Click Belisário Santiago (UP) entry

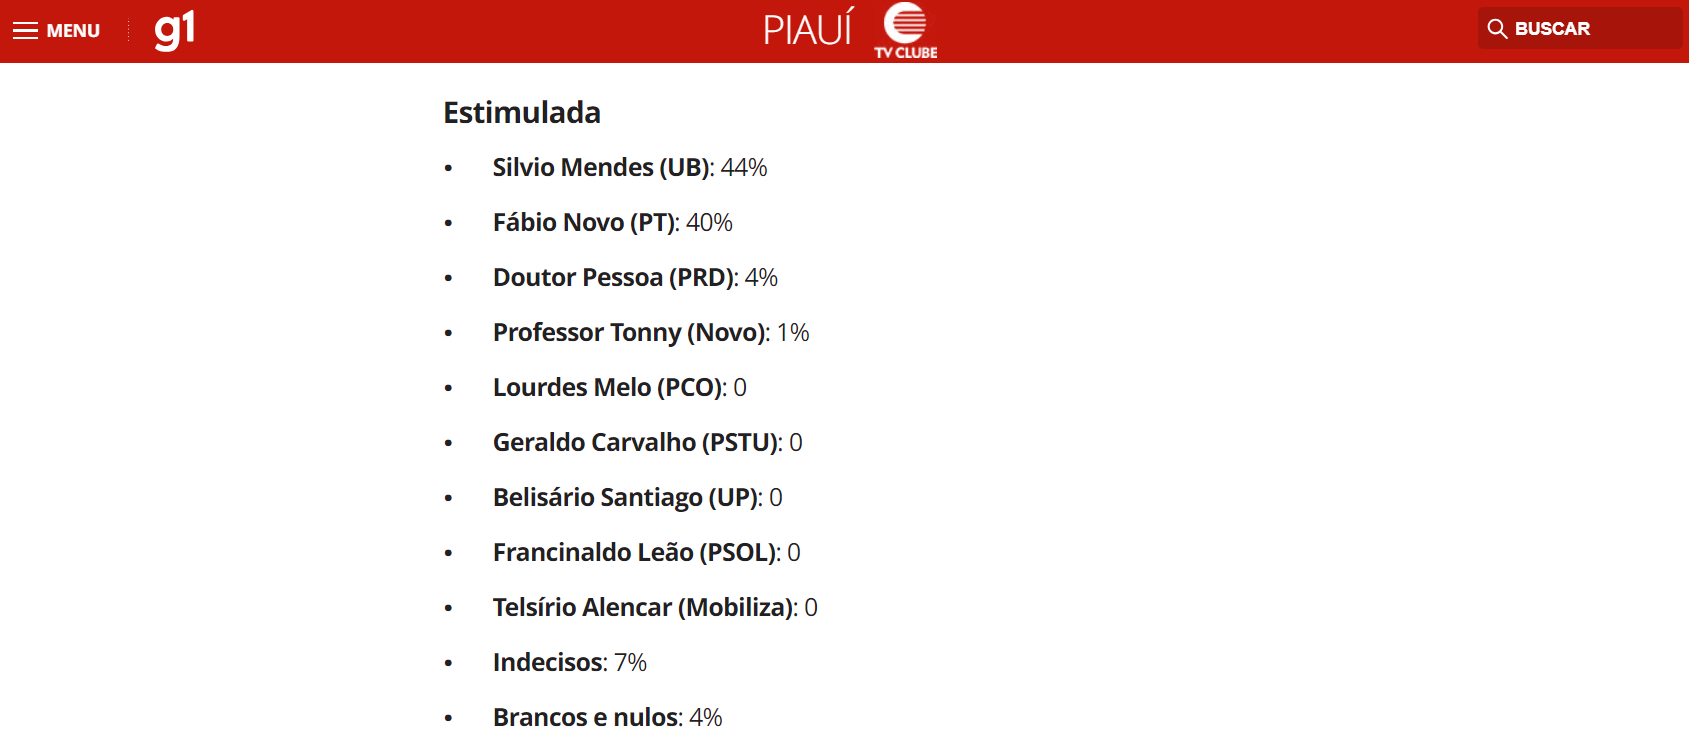click(638, 497)
